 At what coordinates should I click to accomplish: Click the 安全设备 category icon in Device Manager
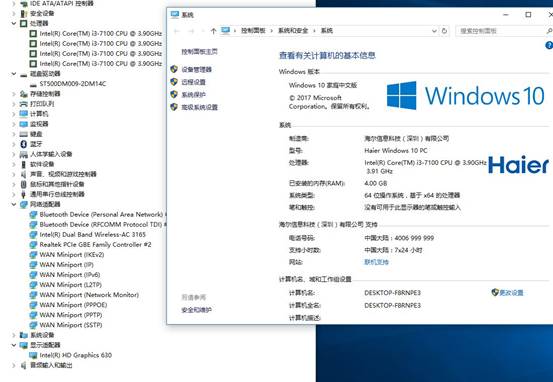point(24,13)
